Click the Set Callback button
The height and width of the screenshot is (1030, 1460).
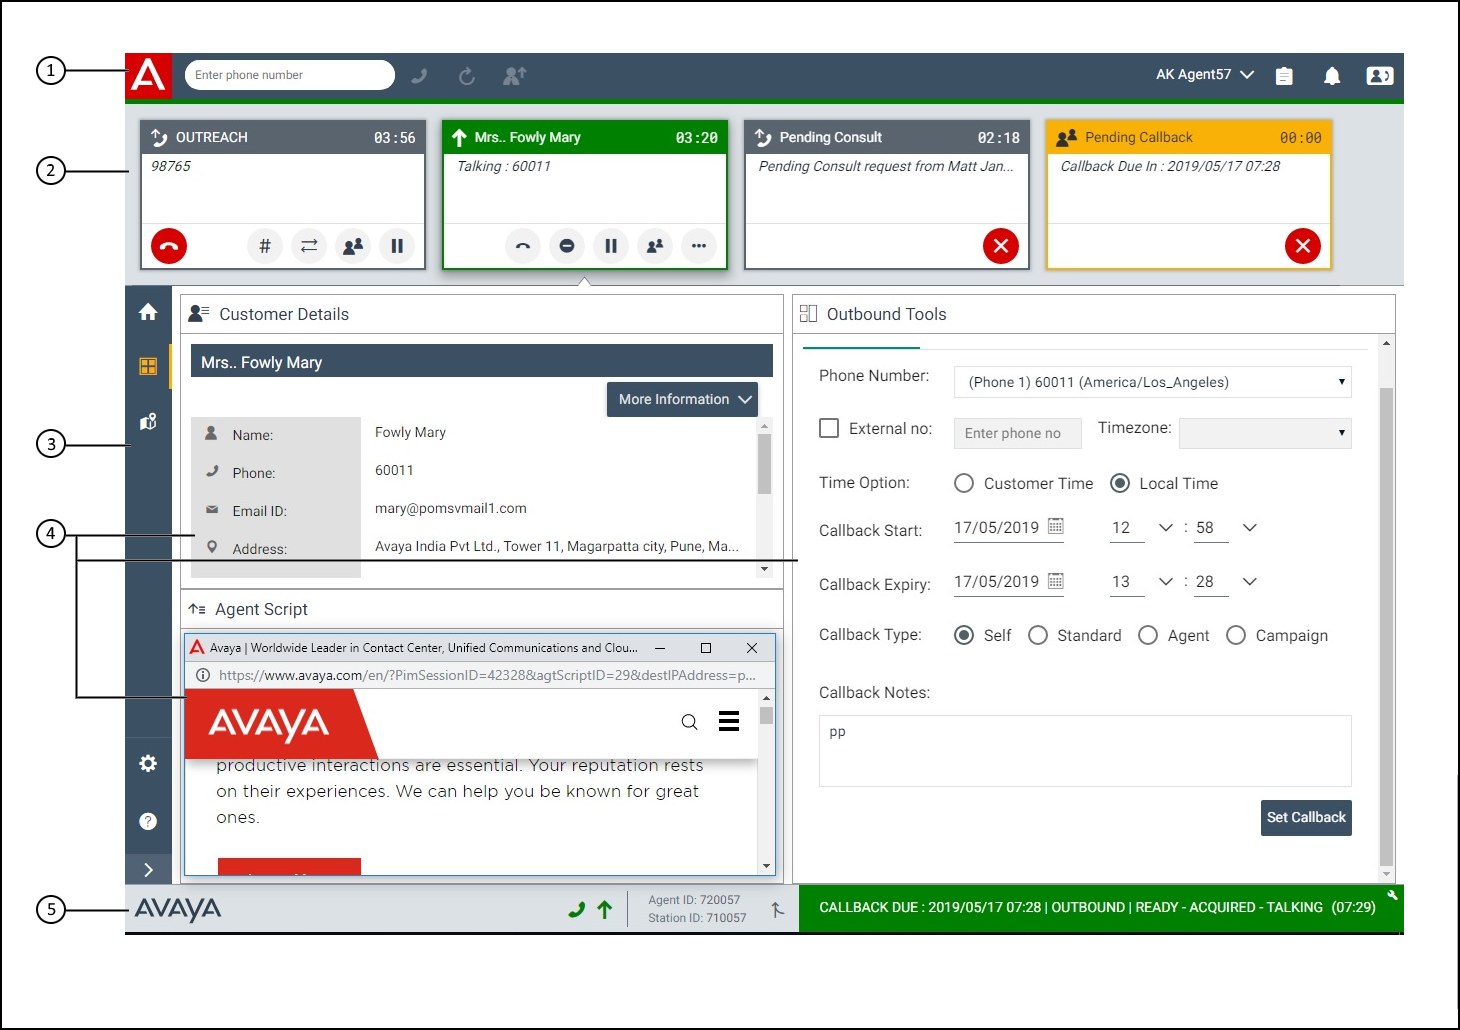(x=1306, y=817)
